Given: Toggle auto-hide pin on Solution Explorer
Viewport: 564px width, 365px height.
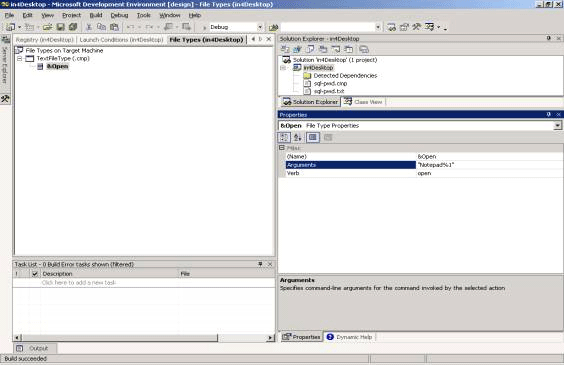Looking at the screenshot, I should (548, 38).
